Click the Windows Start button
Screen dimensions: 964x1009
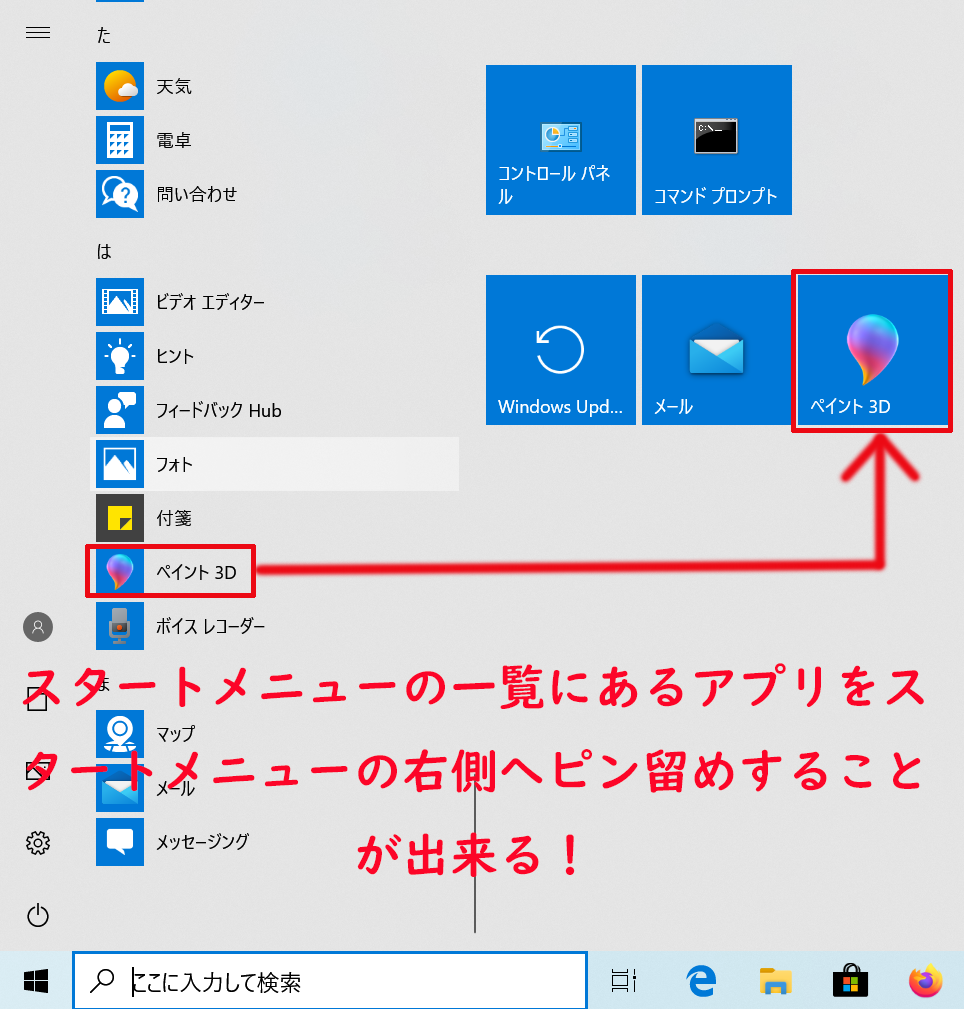[36, 981]
